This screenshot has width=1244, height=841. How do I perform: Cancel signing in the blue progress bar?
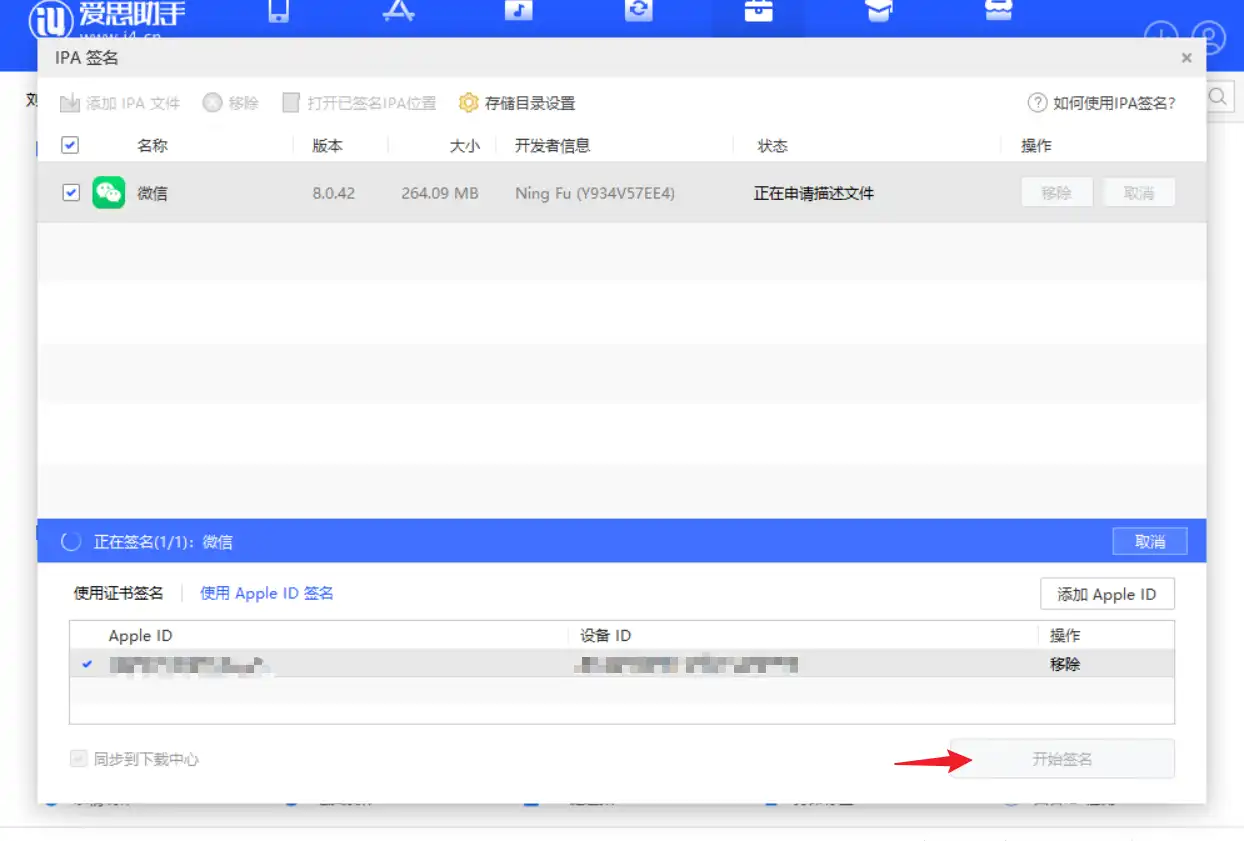[x=1149, y=541]
